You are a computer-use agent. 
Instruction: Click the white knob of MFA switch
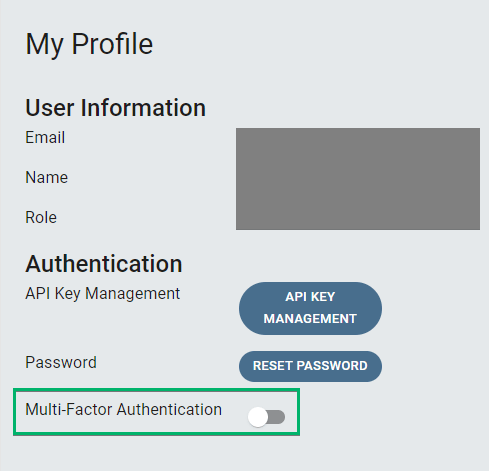[258, 417]
